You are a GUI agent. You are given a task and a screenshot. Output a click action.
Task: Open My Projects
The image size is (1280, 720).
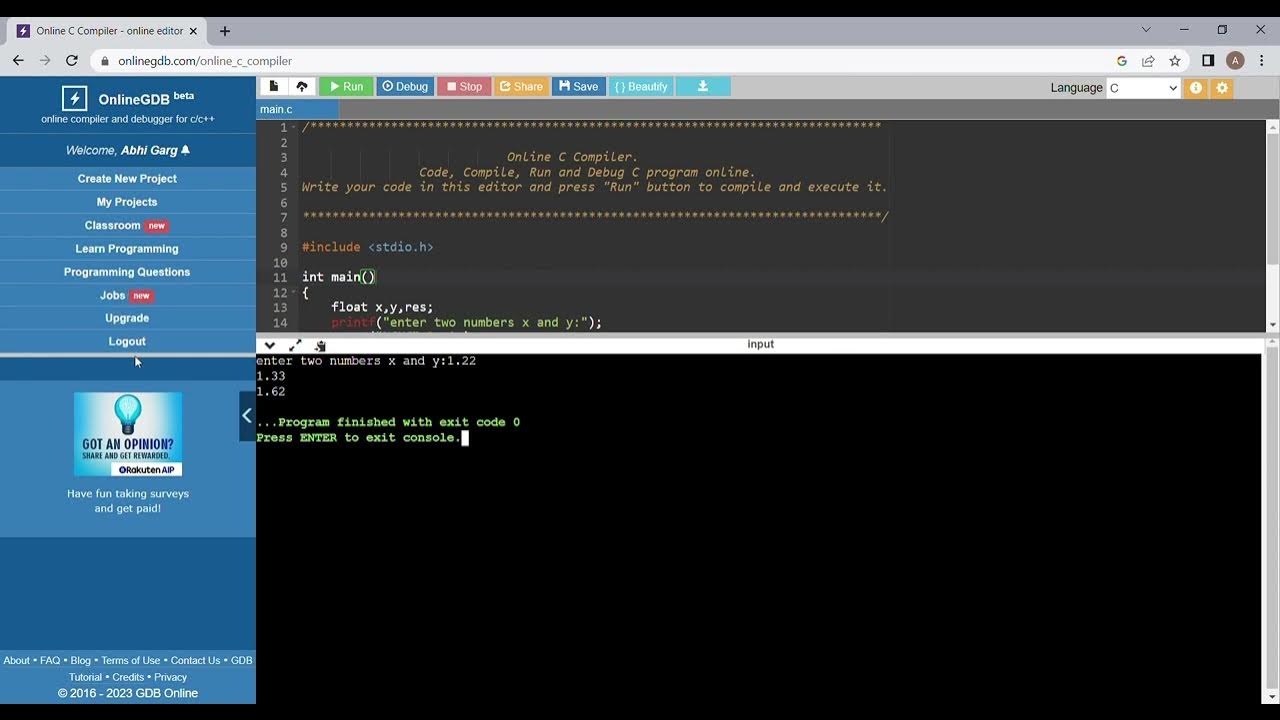point(127,202)
